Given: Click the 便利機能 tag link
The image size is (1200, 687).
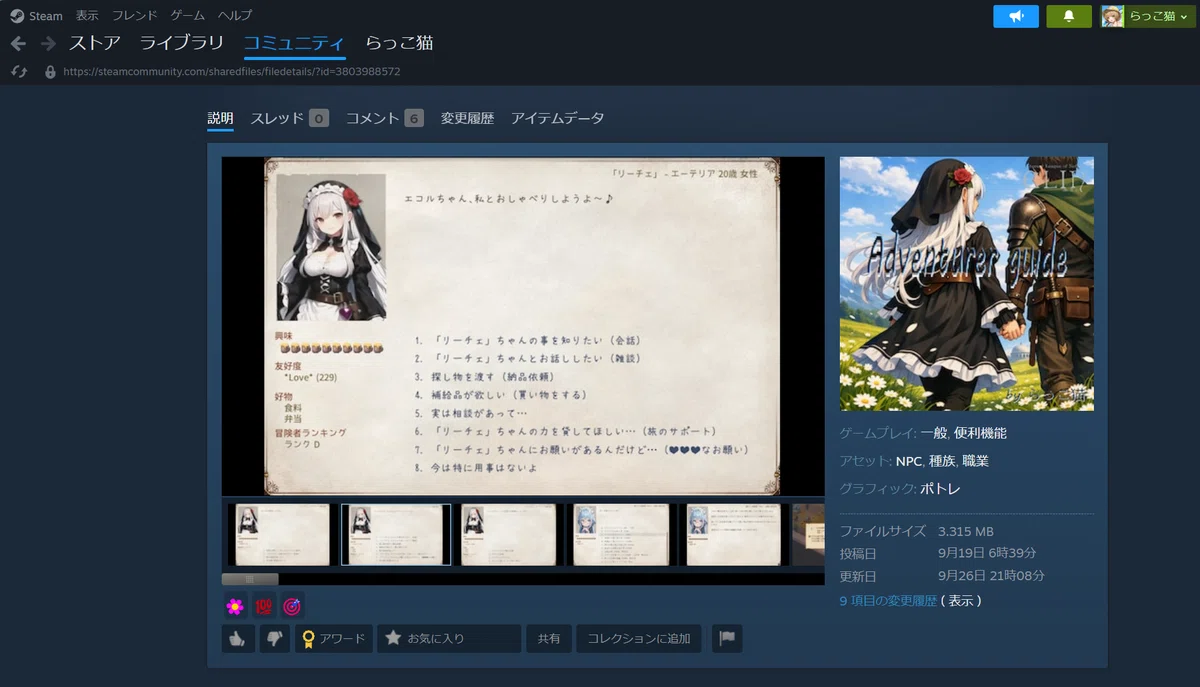Looking at the screenshot, I should point(980,433).
